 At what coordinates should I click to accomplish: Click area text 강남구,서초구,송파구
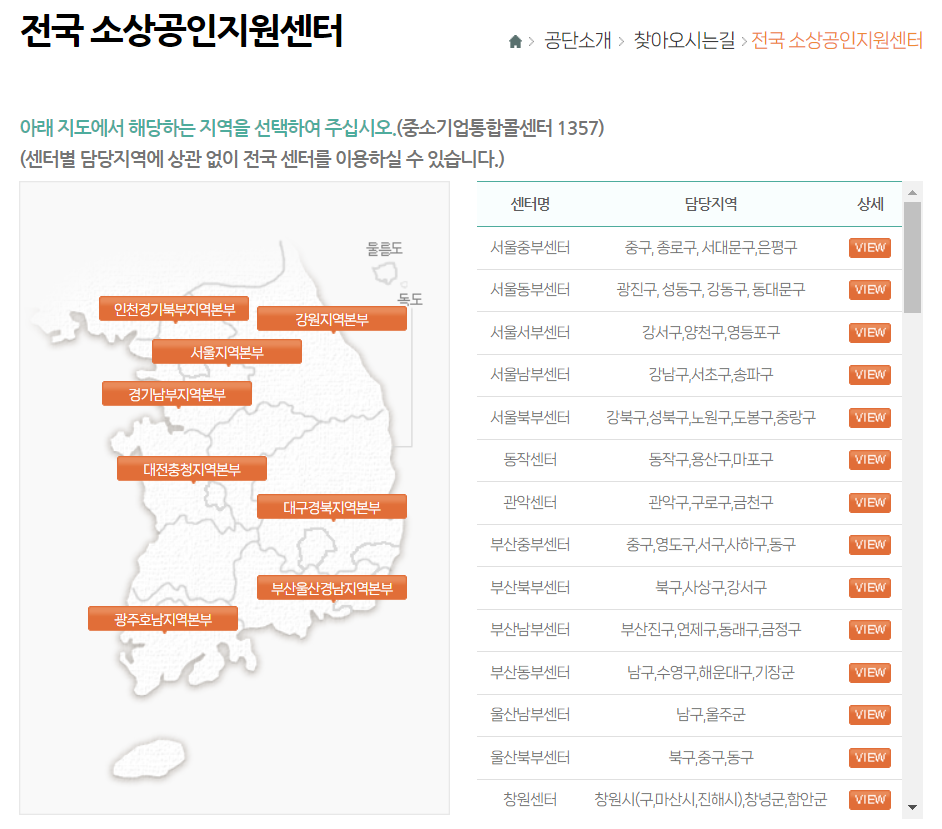[x=711, y=375]
